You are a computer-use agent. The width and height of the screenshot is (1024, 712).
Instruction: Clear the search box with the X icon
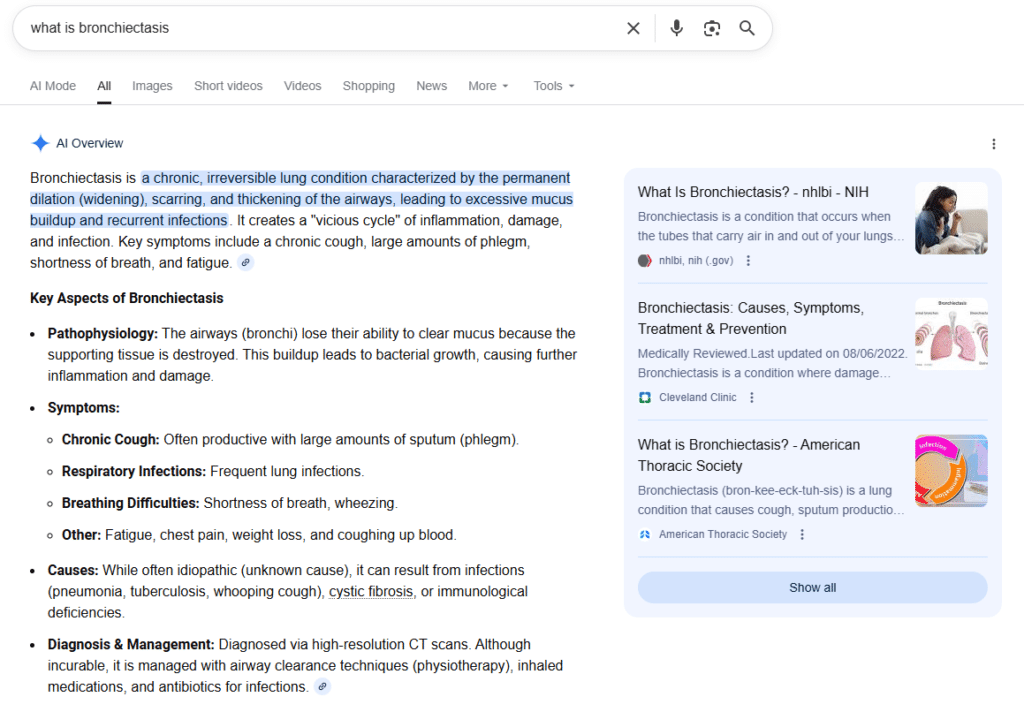633,28
